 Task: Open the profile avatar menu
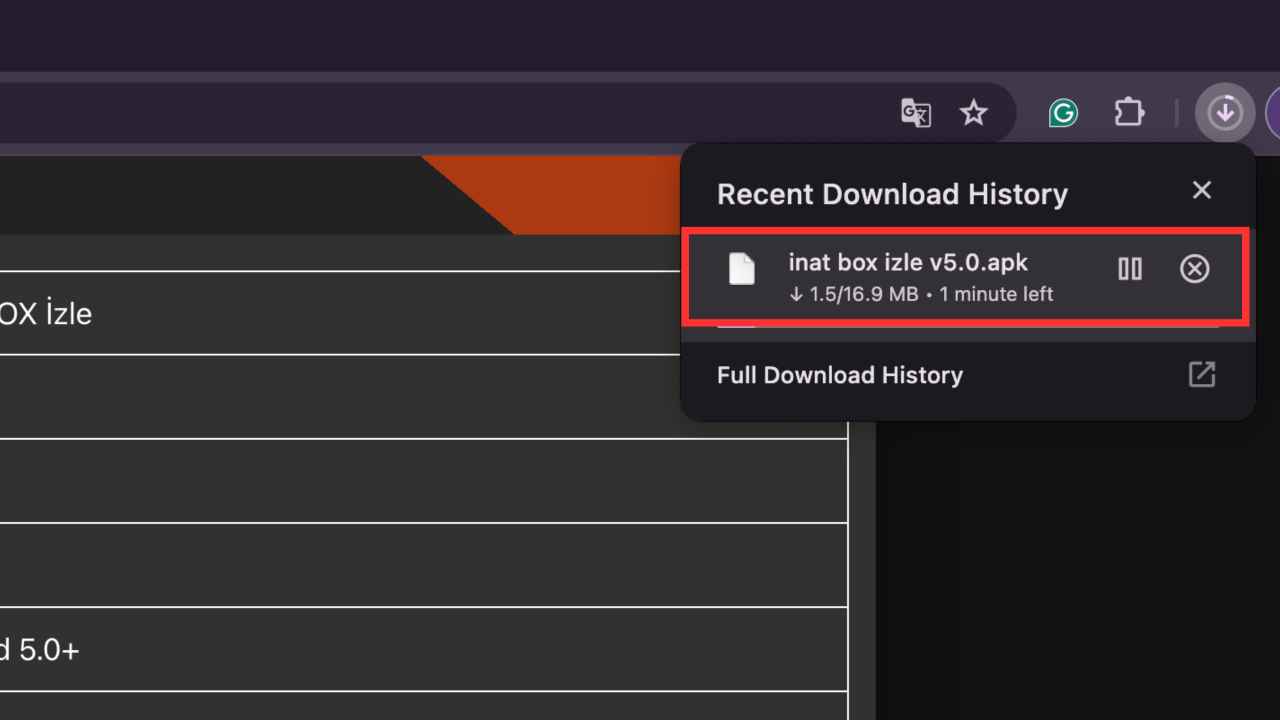pos(1272,113)
